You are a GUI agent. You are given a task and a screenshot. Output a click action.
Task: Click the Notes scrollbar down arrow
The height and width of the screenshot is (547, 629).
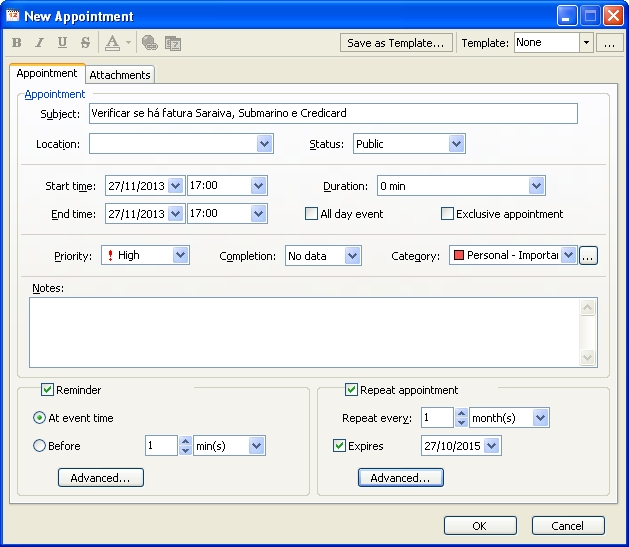tap(587, 357)
